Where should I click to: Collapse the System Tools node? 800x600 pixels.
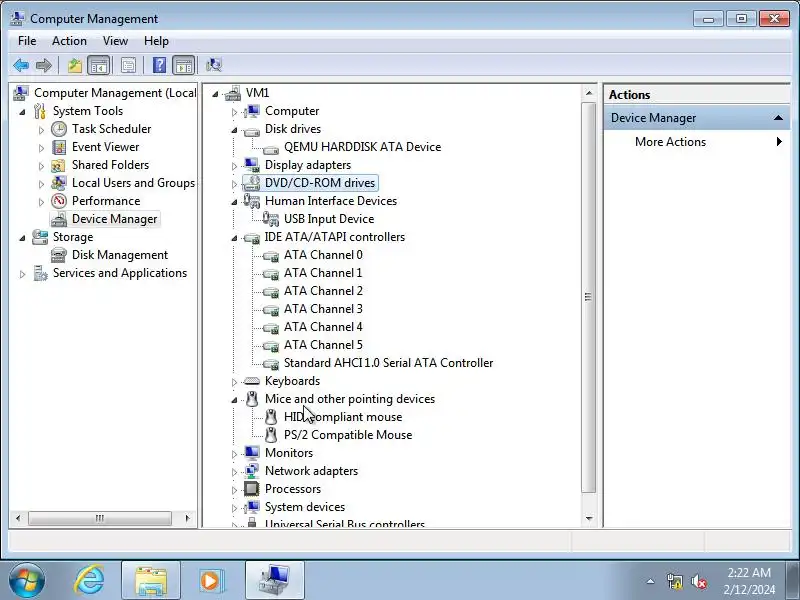click(x=22, y=112)
